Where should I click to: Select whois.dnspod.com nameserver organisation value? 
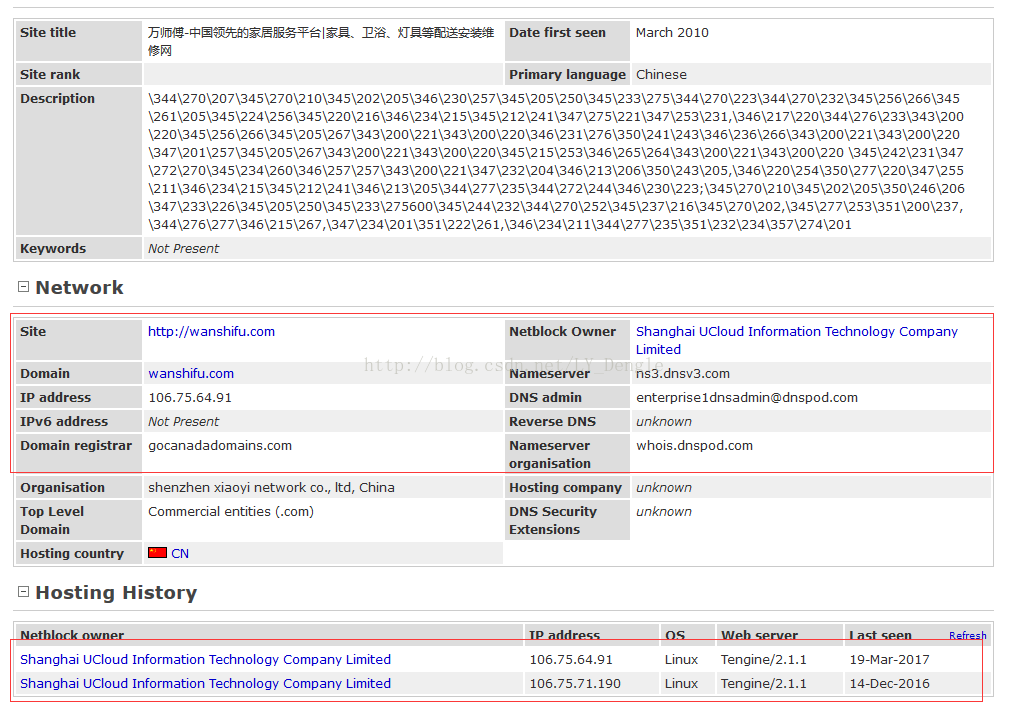(694, 445)
